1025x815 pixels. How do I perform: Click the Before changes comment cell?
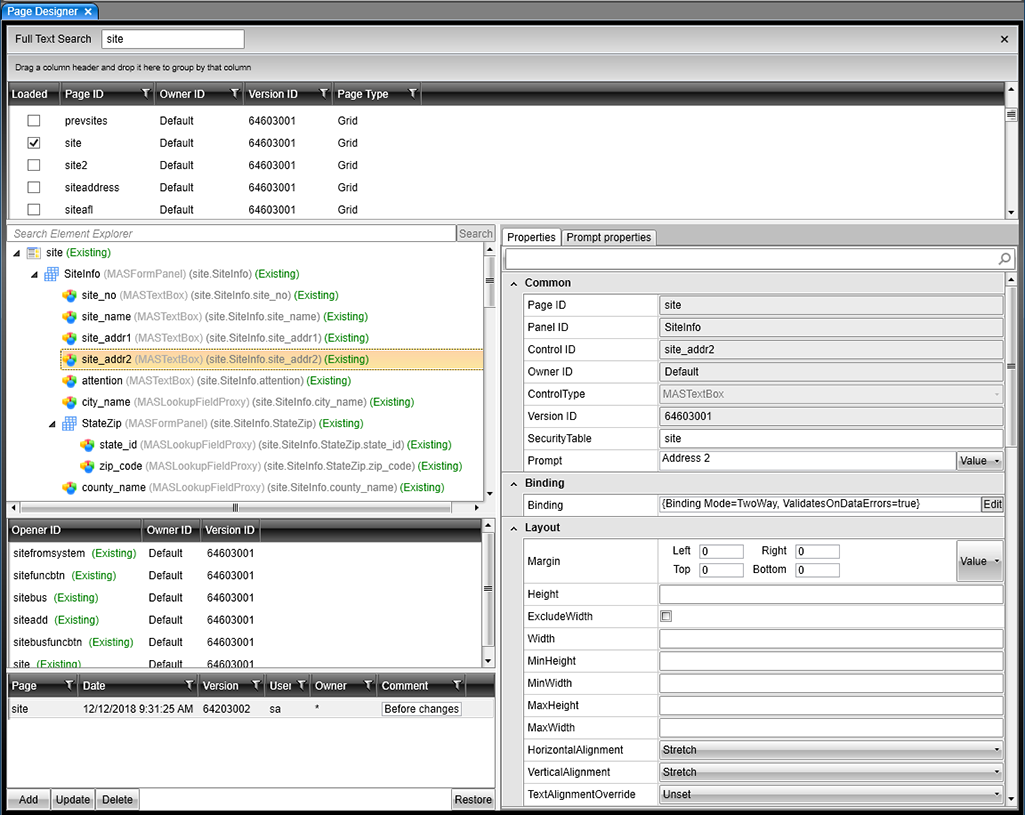coord(422,709)
